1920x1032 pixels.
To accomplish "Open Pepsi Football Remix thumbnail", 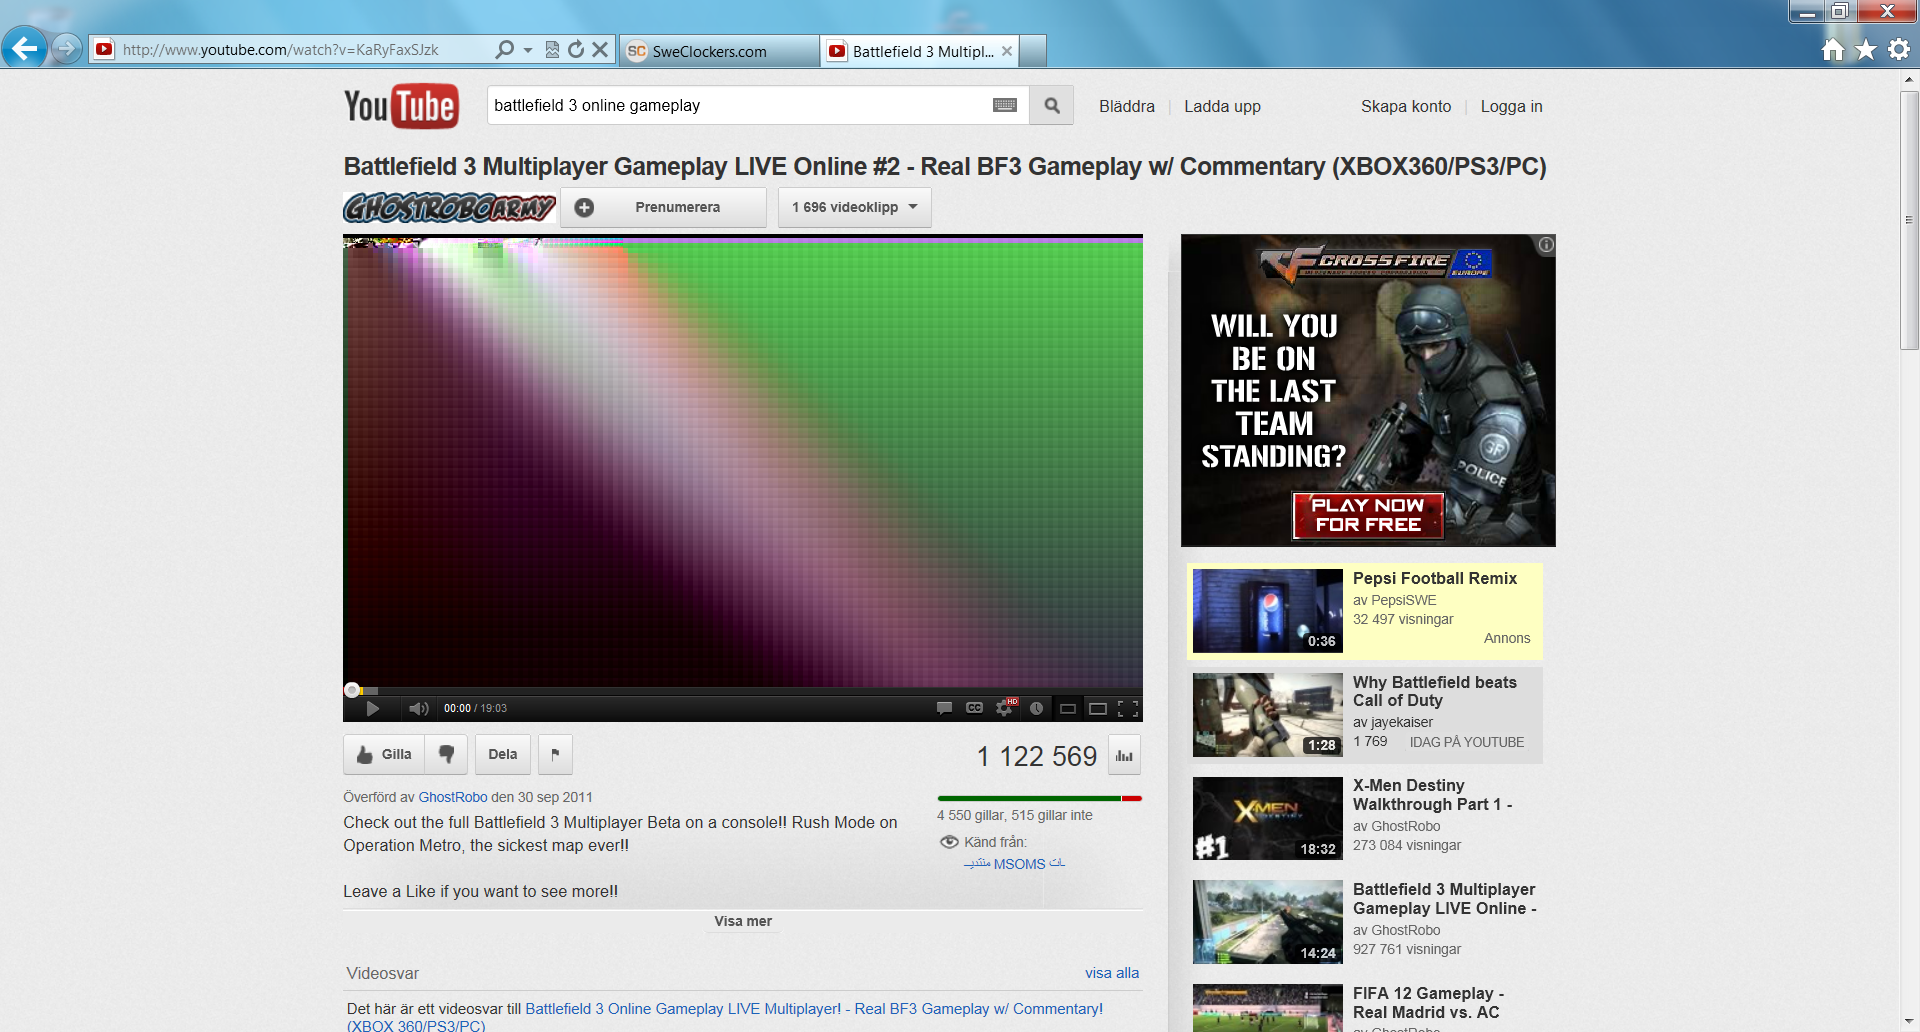I will [1268, 611].
